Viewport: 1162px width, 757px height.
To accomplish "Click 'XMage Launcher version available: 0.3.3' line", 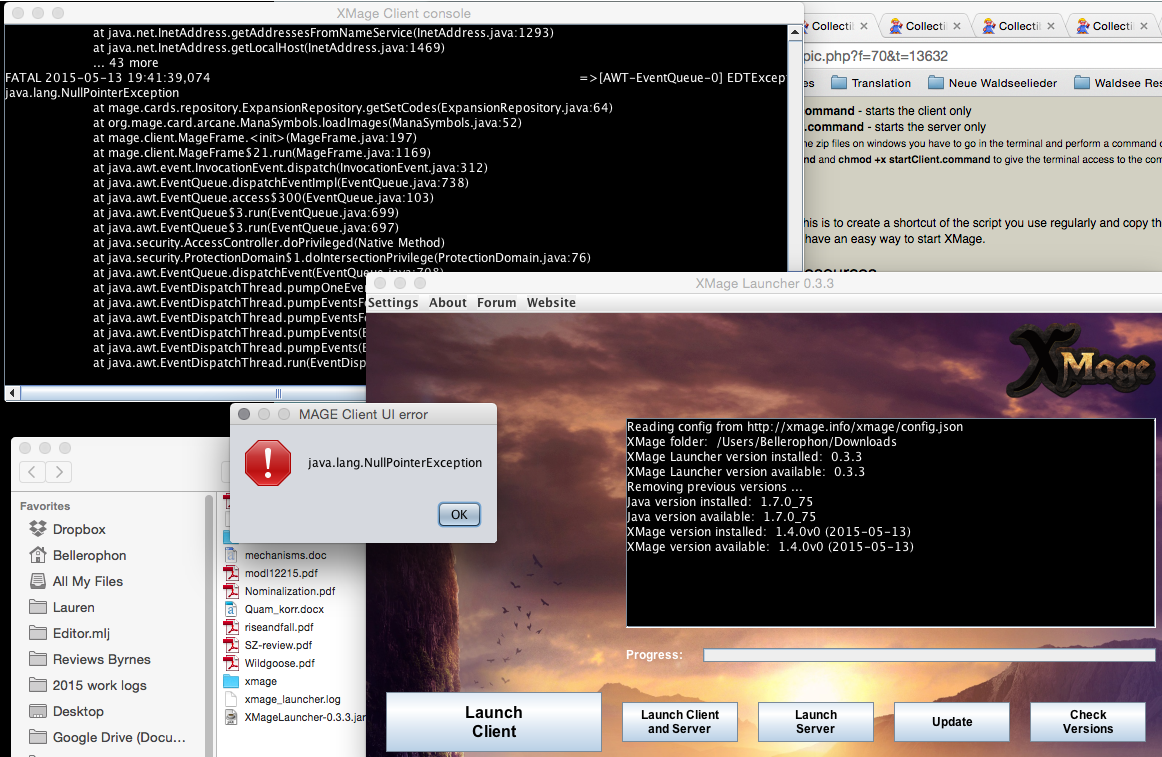I will 746,472.
